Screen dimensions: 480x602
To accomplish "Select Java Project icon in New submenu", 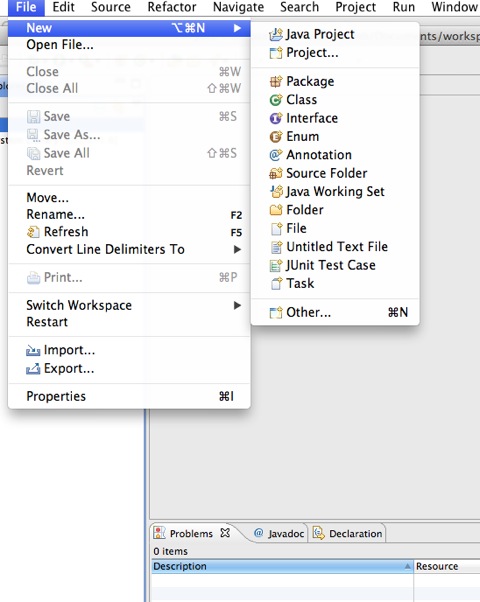I will coord(276,35).
